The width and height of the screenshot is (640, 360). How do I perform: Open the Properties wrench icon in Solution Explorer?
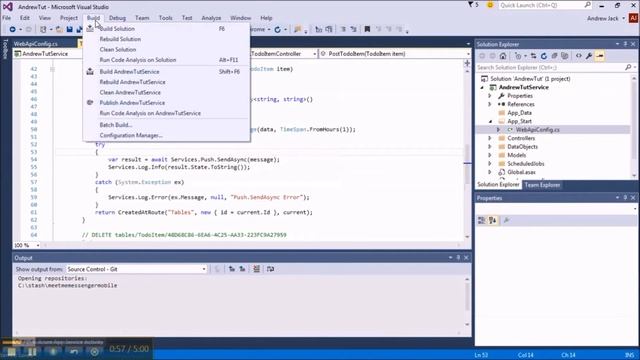[x=589, y=56]
